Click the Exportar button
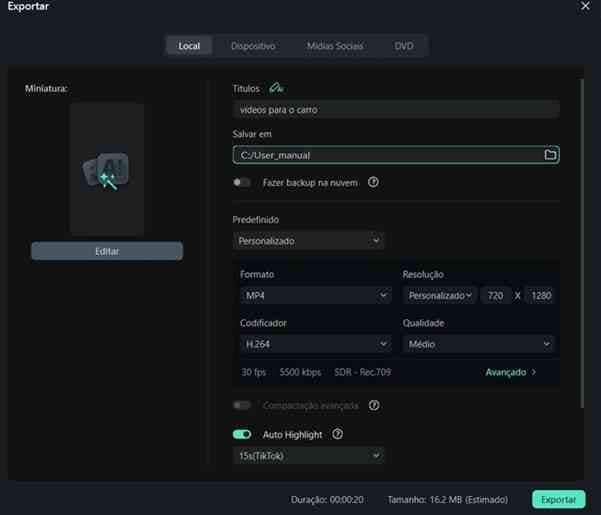601x515 pixels. (558, 498)
